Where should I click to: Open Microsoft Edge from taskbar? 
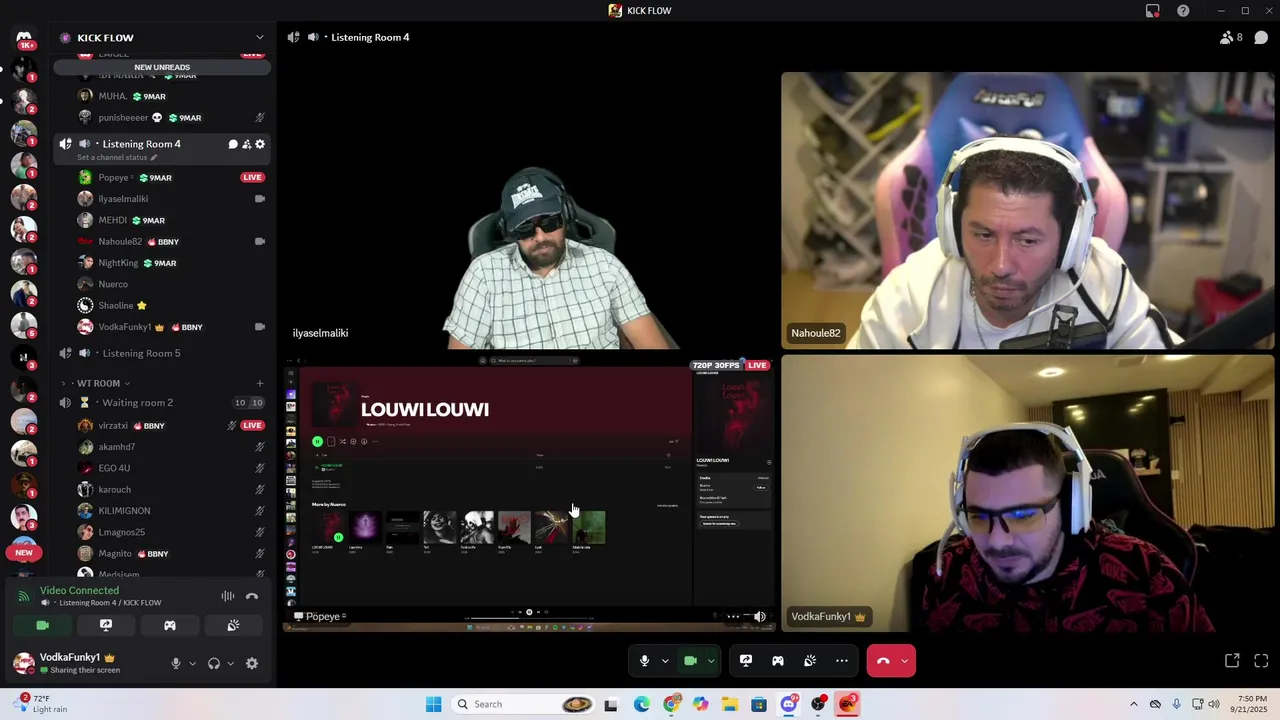(641, 704)
